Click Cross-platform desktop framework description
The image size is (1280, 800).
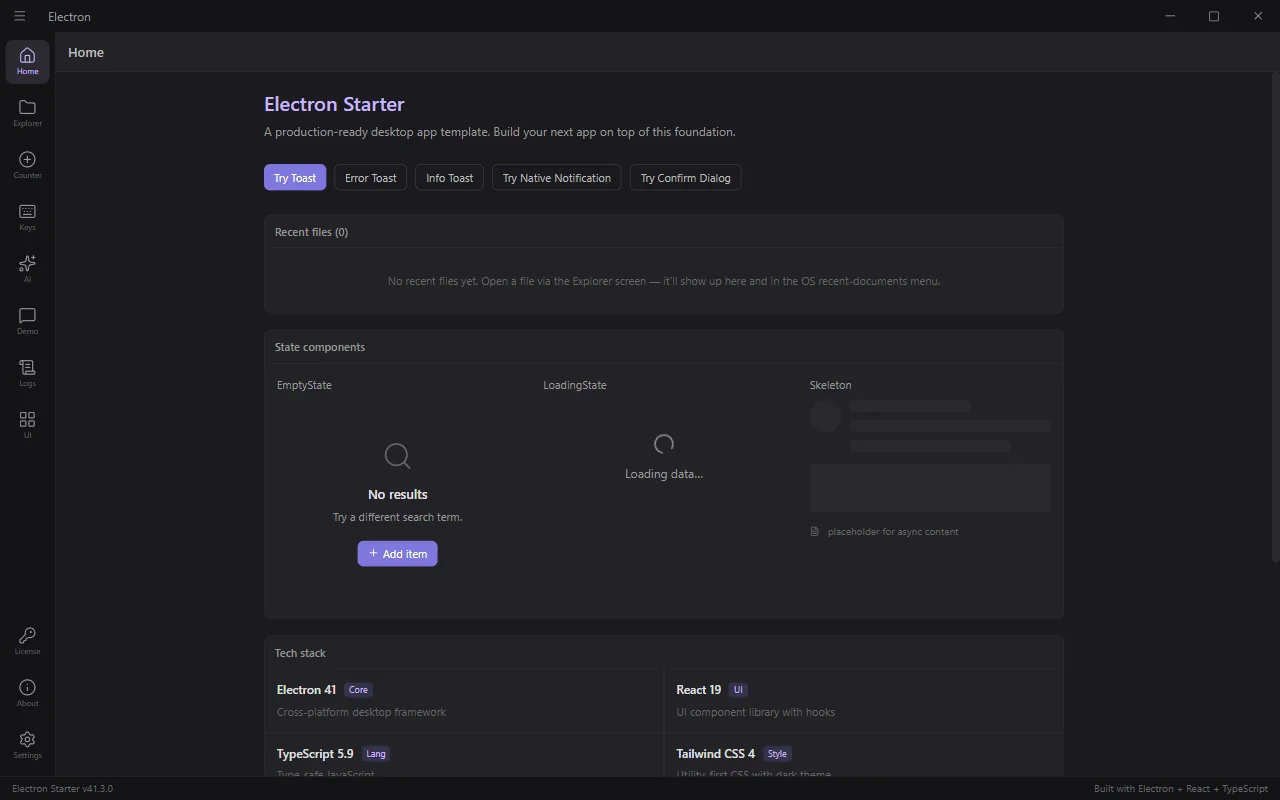click(362, 712)
